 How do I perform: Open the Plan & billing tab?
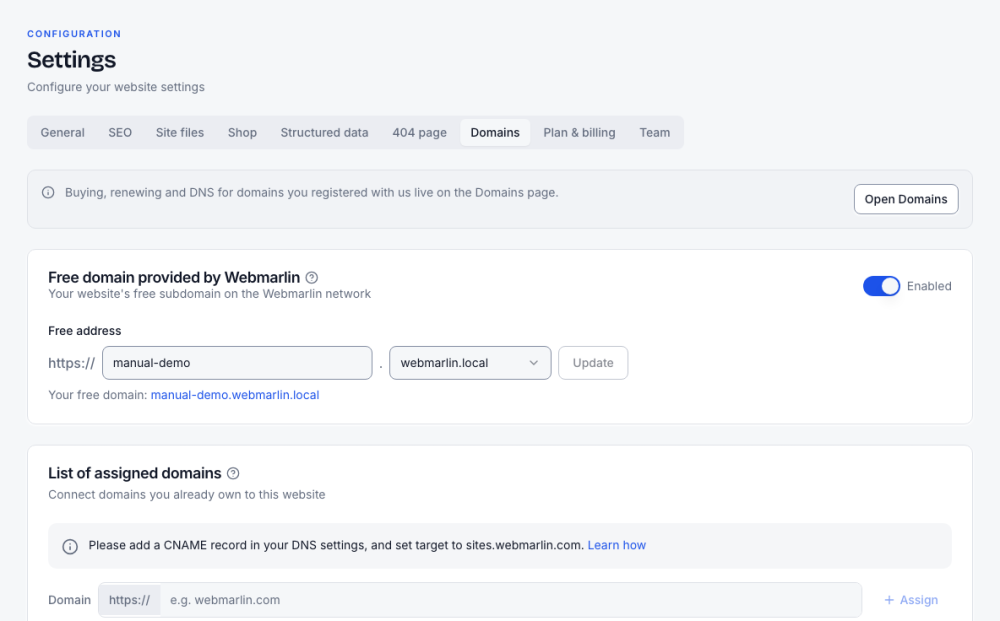(x=579, y=133)
